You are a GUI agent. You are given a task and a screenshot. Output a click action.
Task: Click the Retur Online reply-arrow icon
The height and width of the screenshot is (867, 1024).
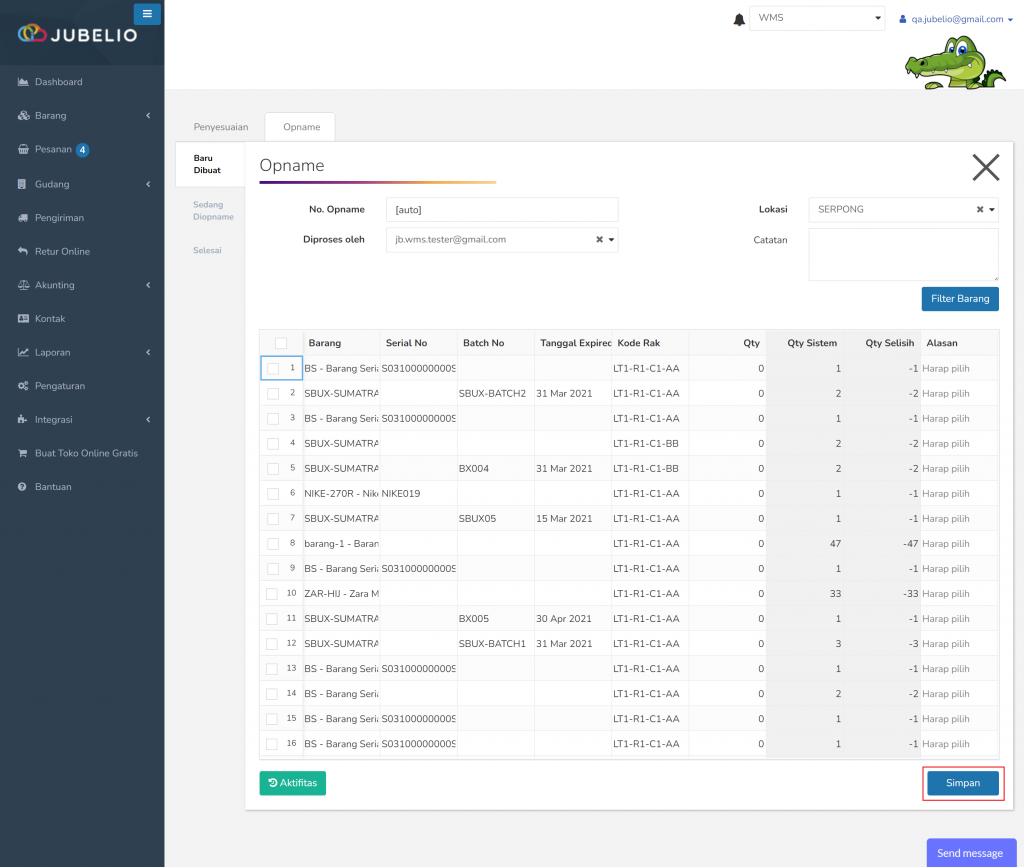coord(23,251)
